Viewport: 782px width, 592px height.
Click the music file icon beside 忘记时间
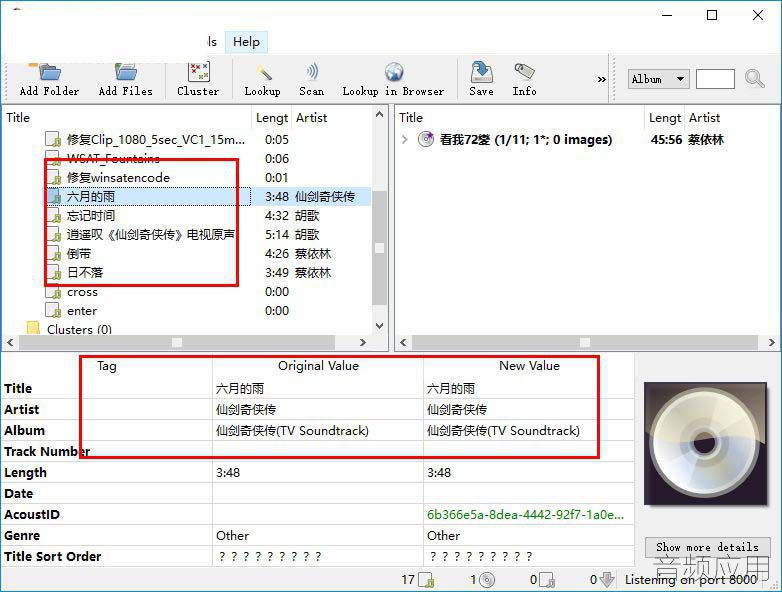click(x=53, y=215)
